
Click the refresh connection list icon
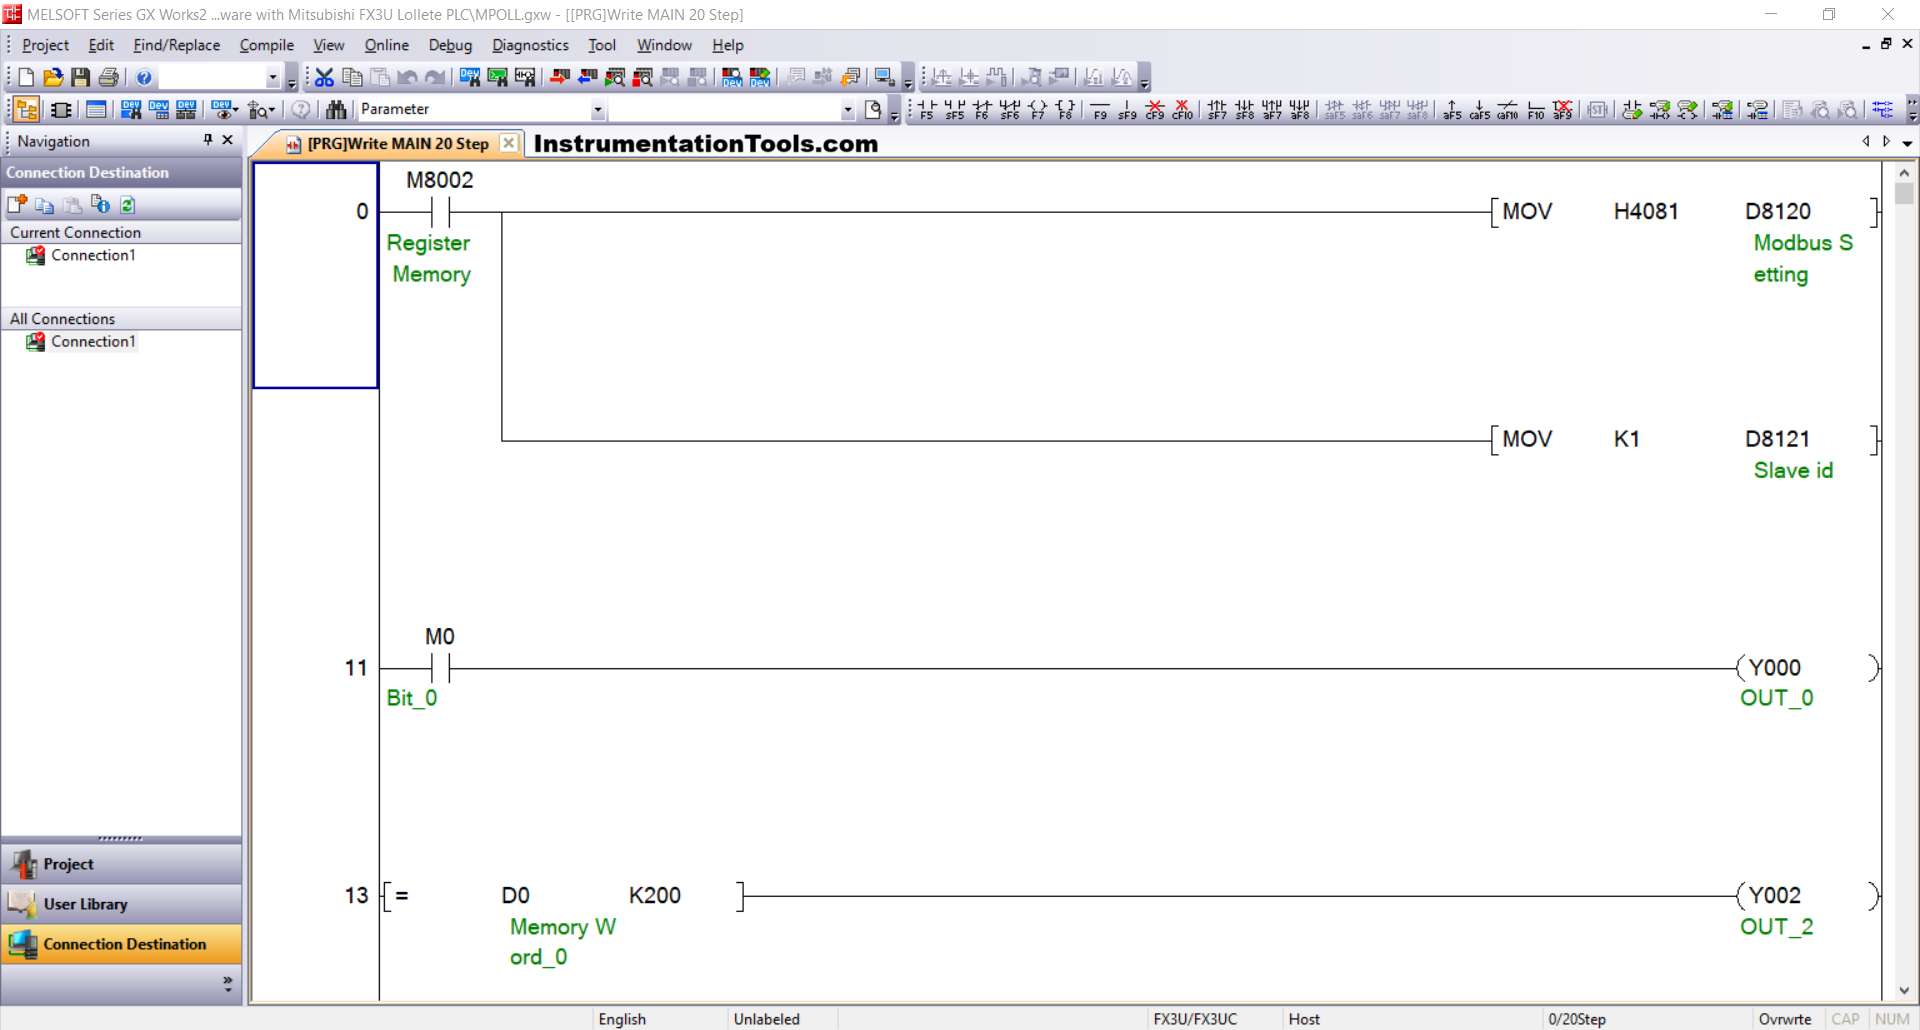click(128, 205)
